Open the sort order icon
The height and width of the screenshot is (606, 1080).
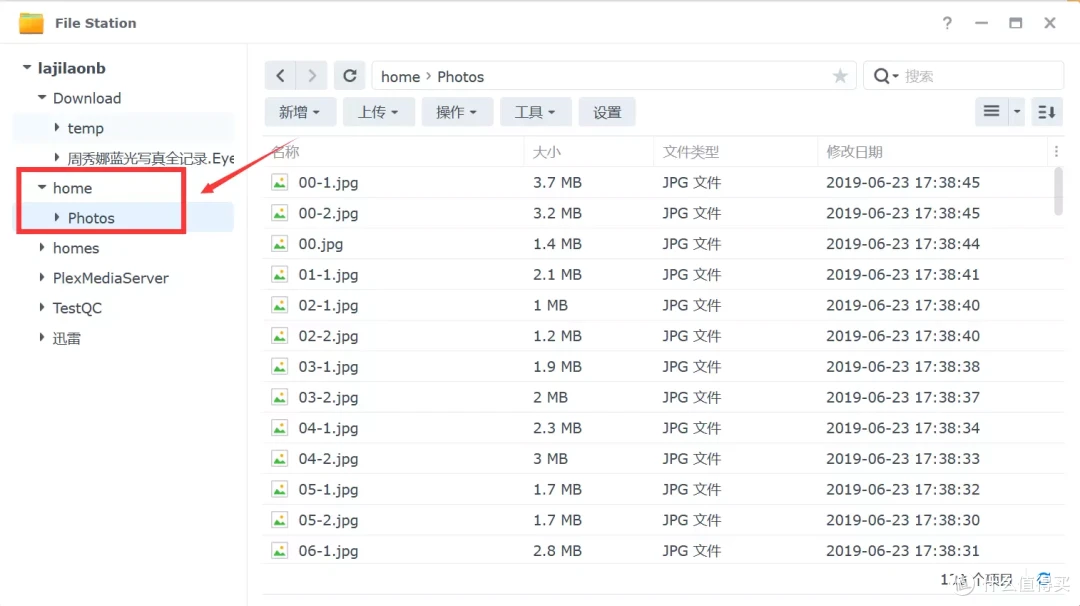pos(1046,112)
